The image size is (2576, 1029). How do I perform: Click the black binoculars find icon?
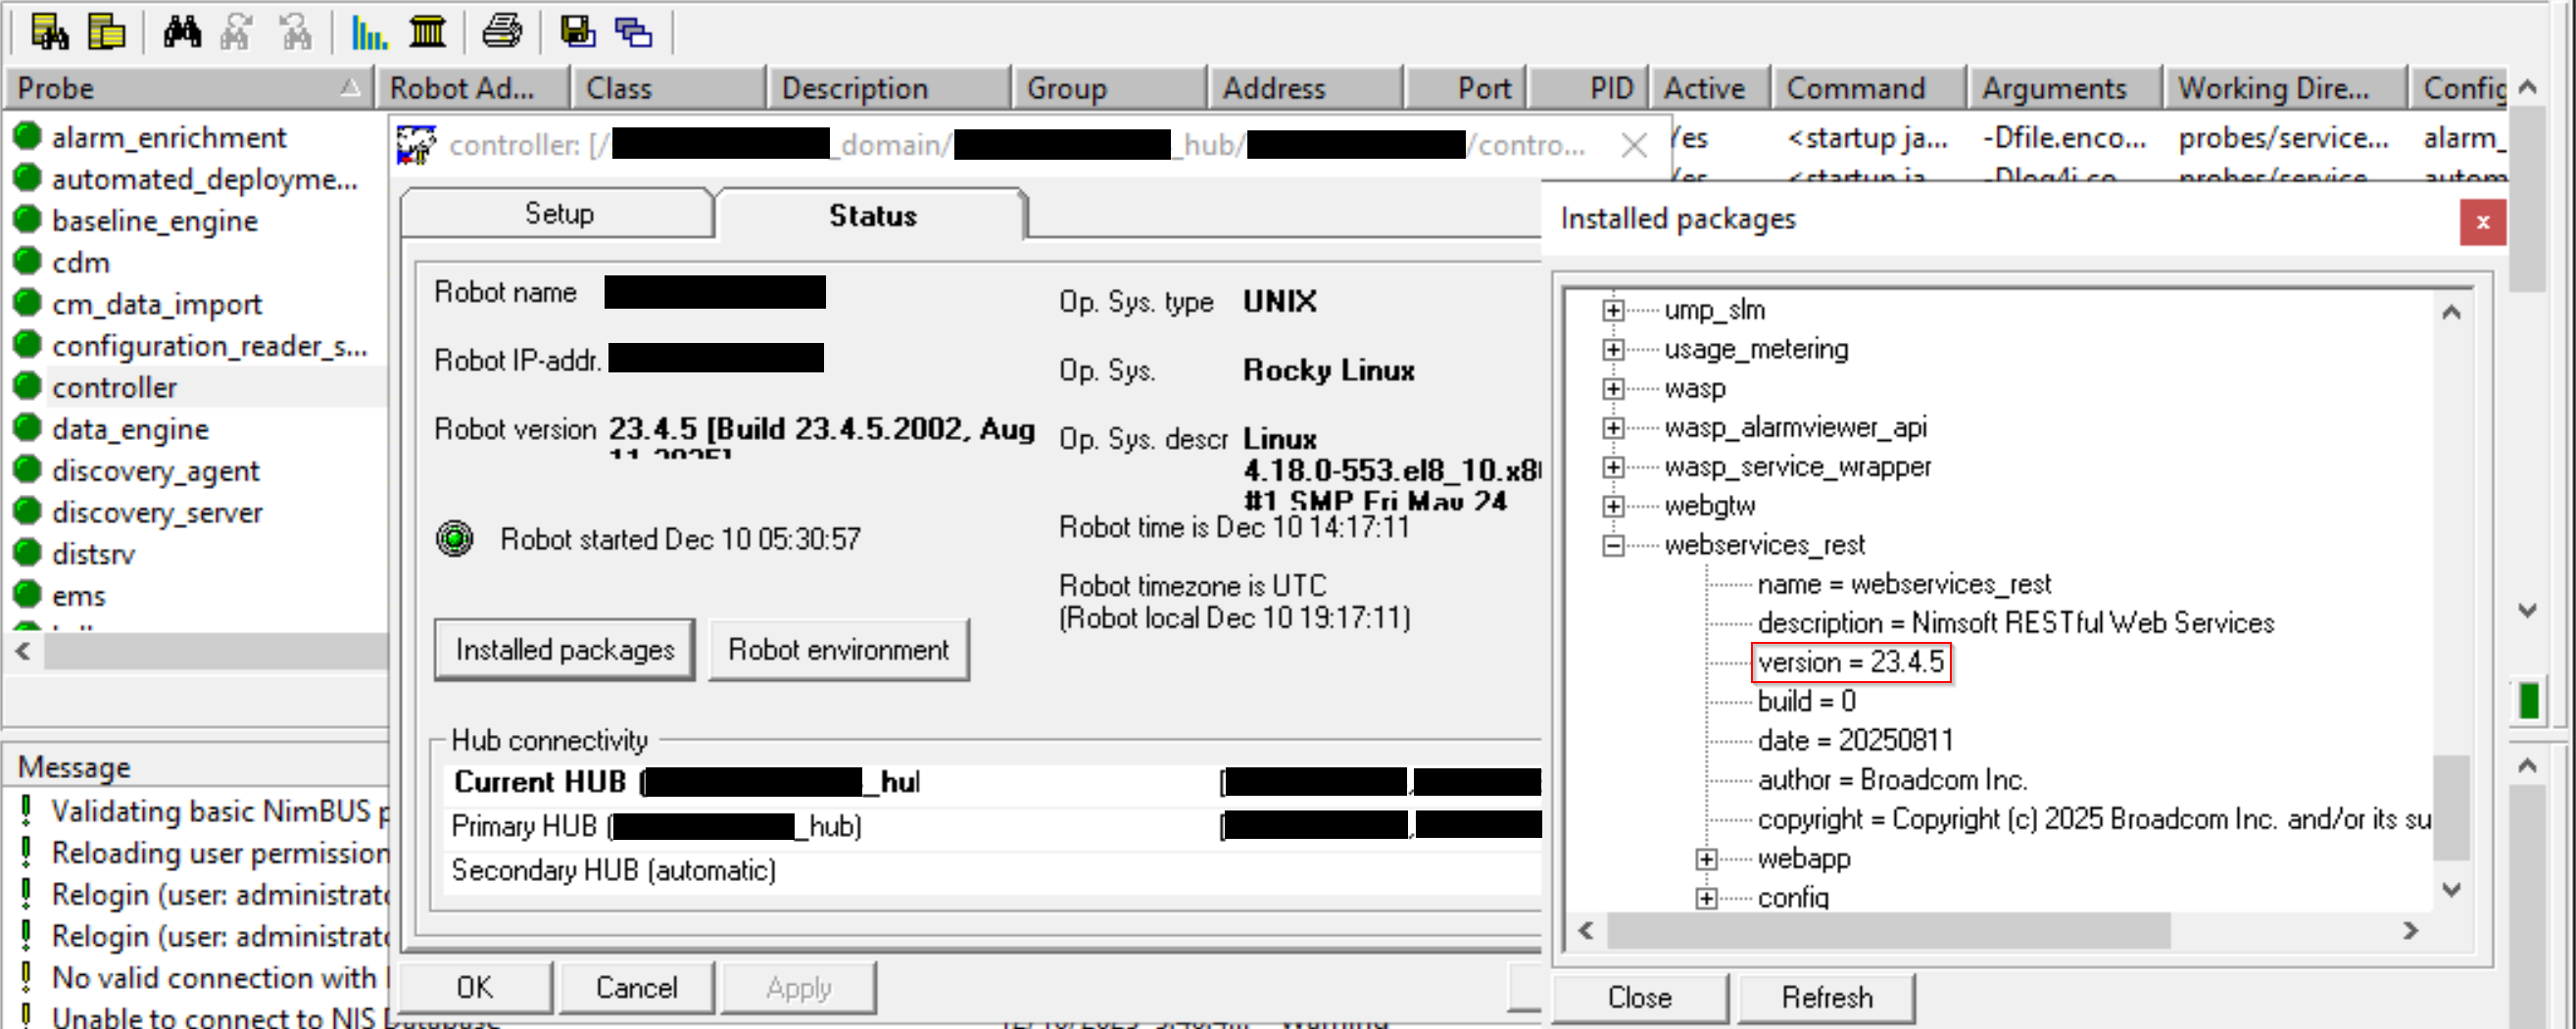pyautogui.click(x=182, y=32)
